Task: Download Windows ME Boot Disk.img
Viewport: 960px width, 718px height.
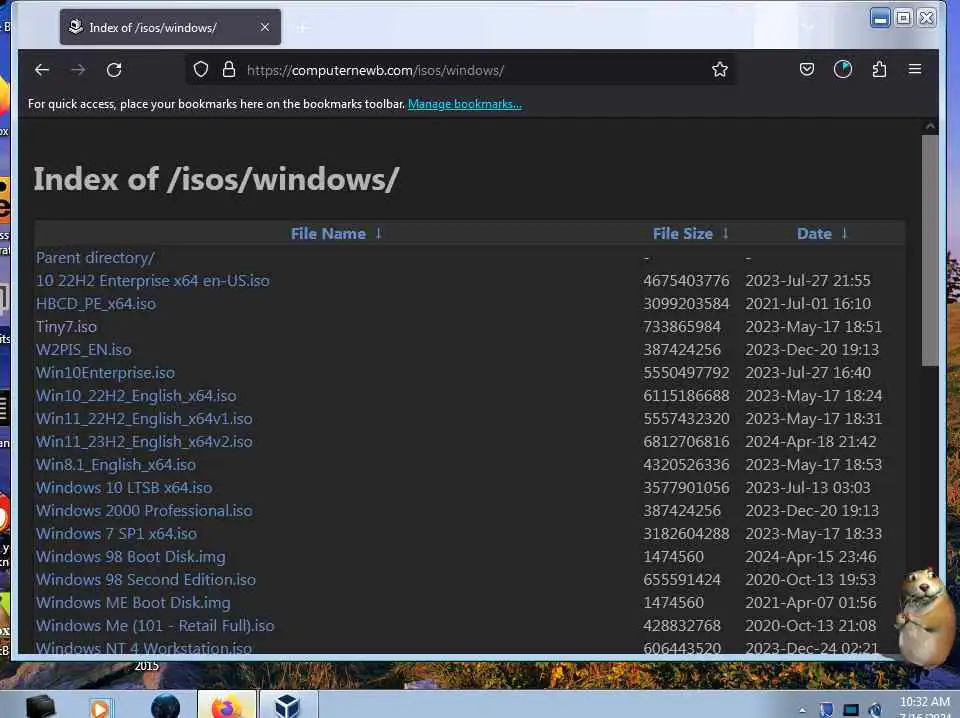Action: (x=133, y=603)
